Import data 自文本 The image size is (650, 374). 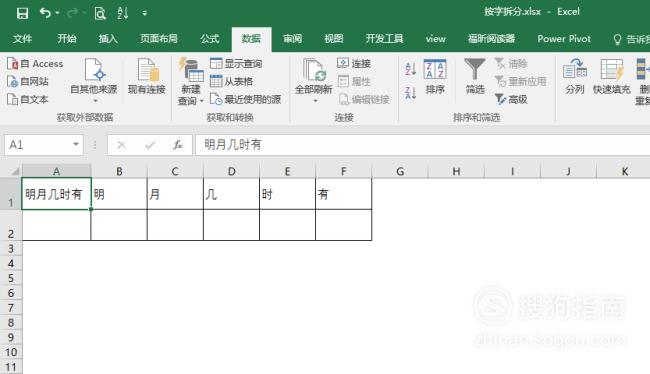coord(28,100)
